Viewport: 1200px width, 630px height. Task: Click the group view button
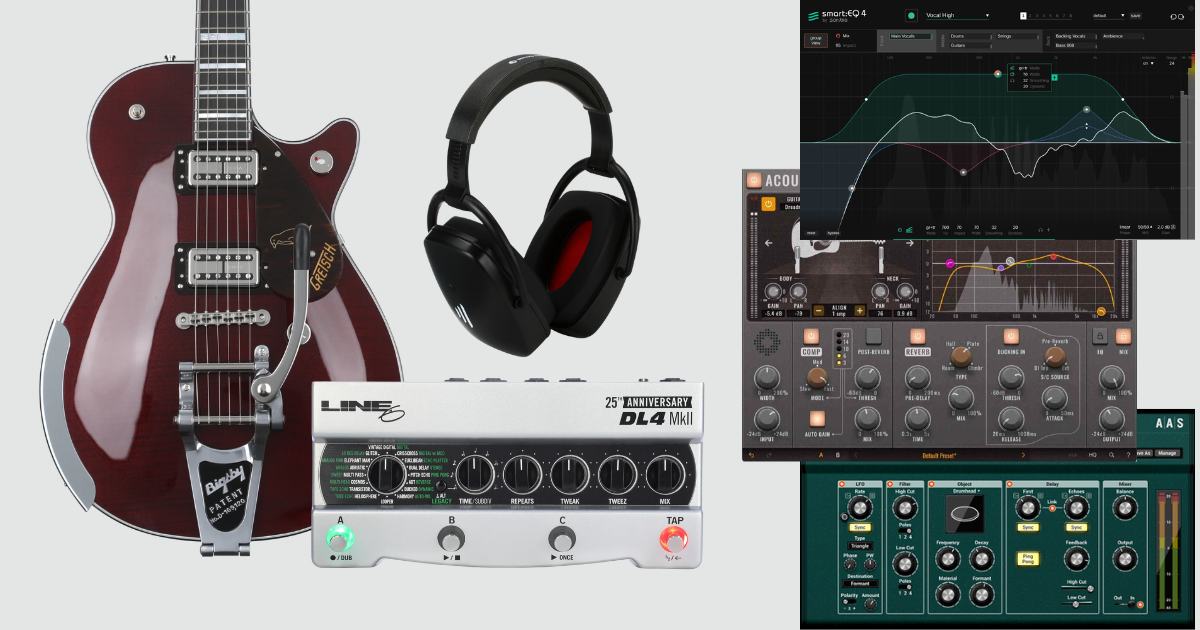click(x=816, y=40)
